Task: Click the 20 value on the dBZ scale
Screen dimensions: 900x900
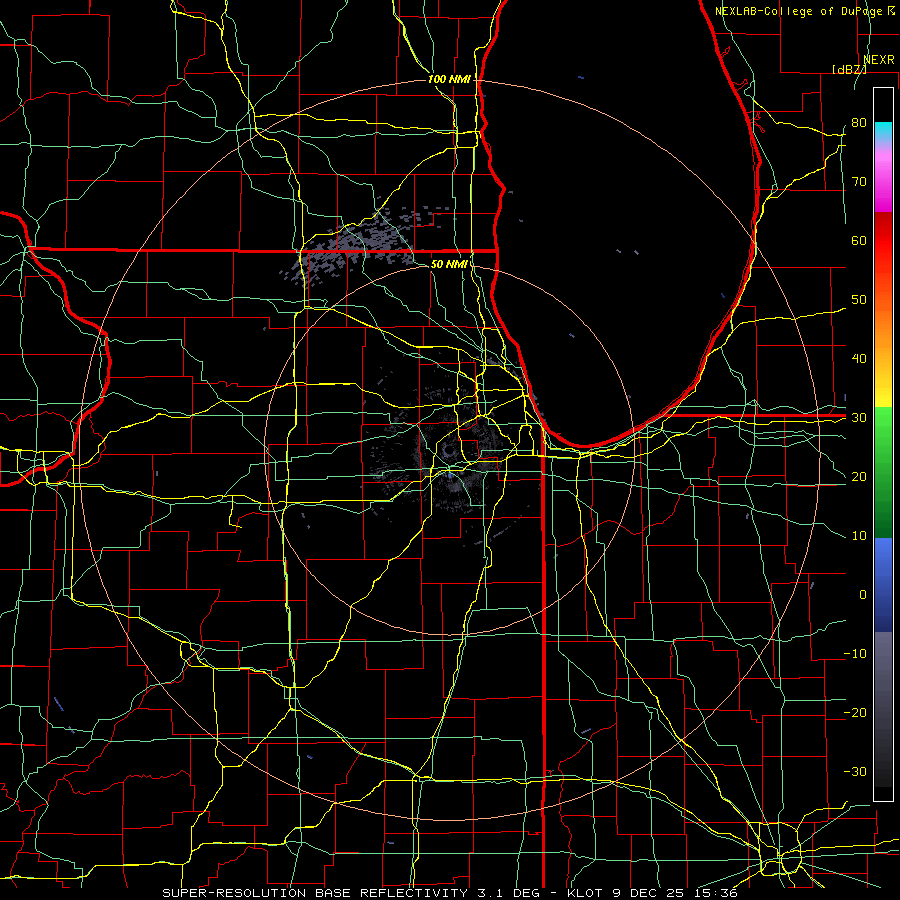Action: 859,477
